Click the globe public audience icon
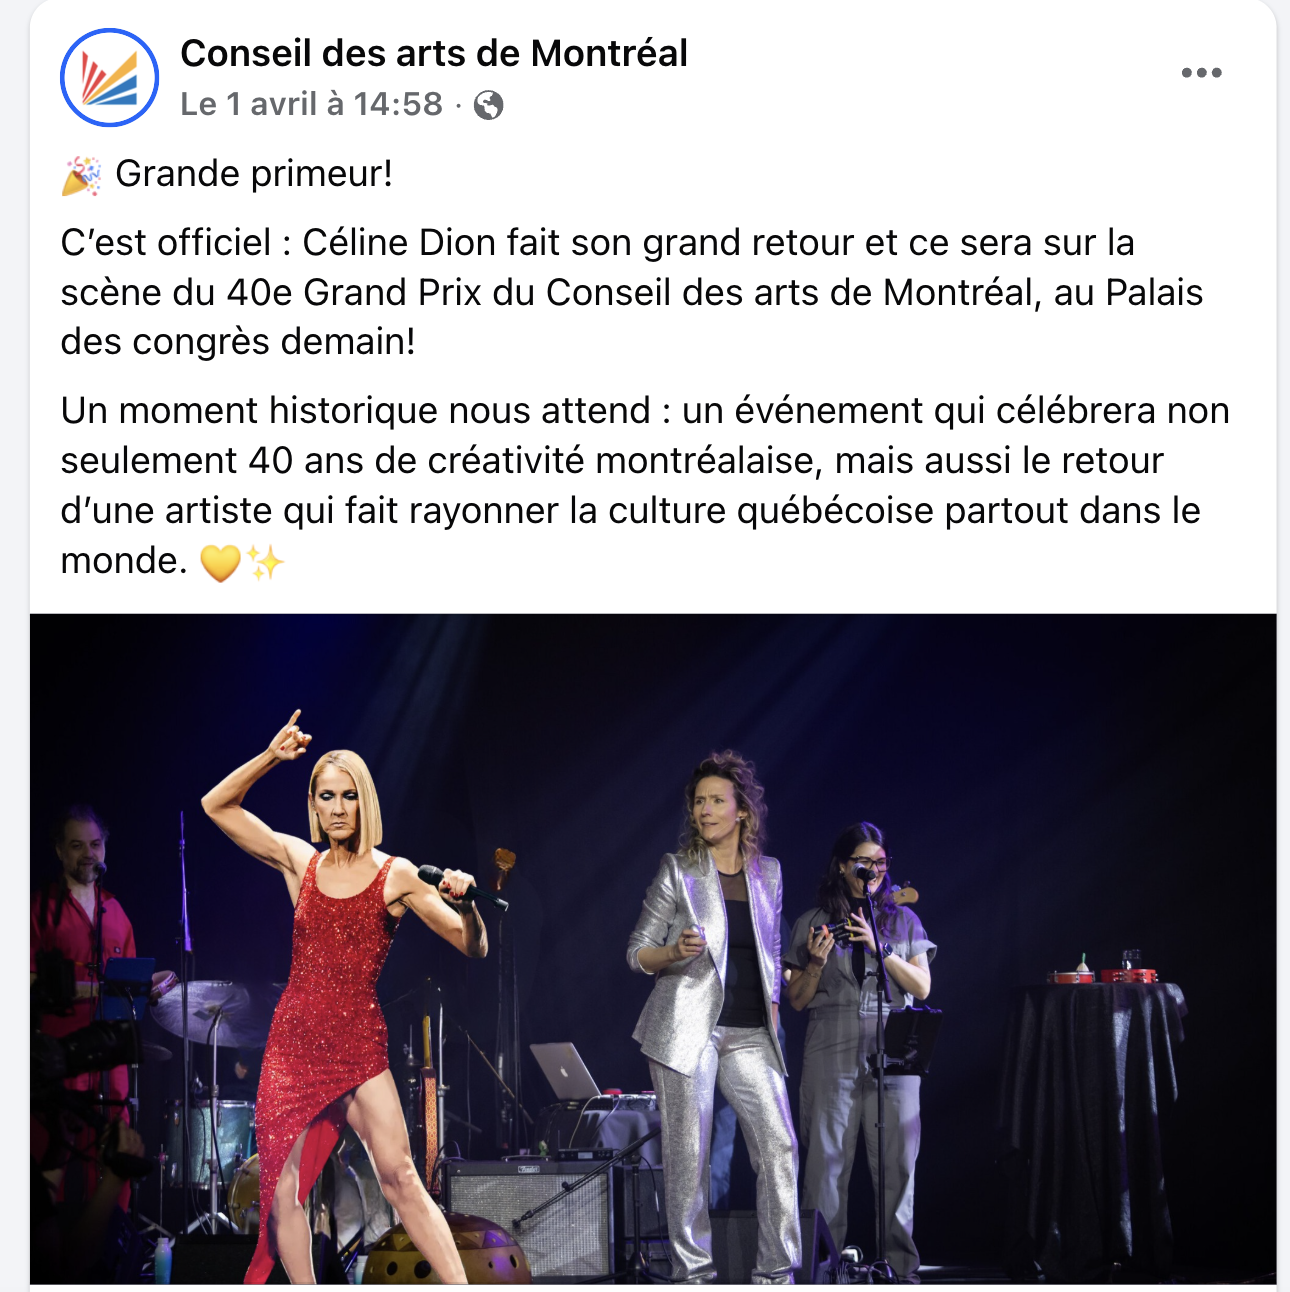 coord(488,105)
